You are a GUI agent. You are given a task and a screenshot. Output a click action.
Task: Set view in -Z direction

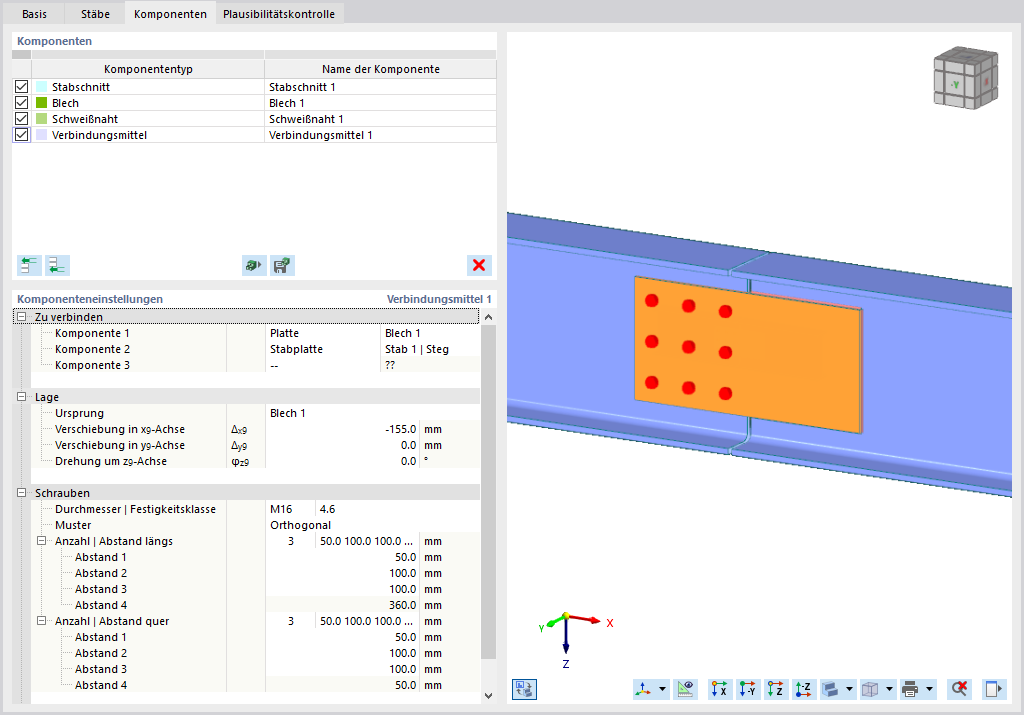click(x=804, y=689)
